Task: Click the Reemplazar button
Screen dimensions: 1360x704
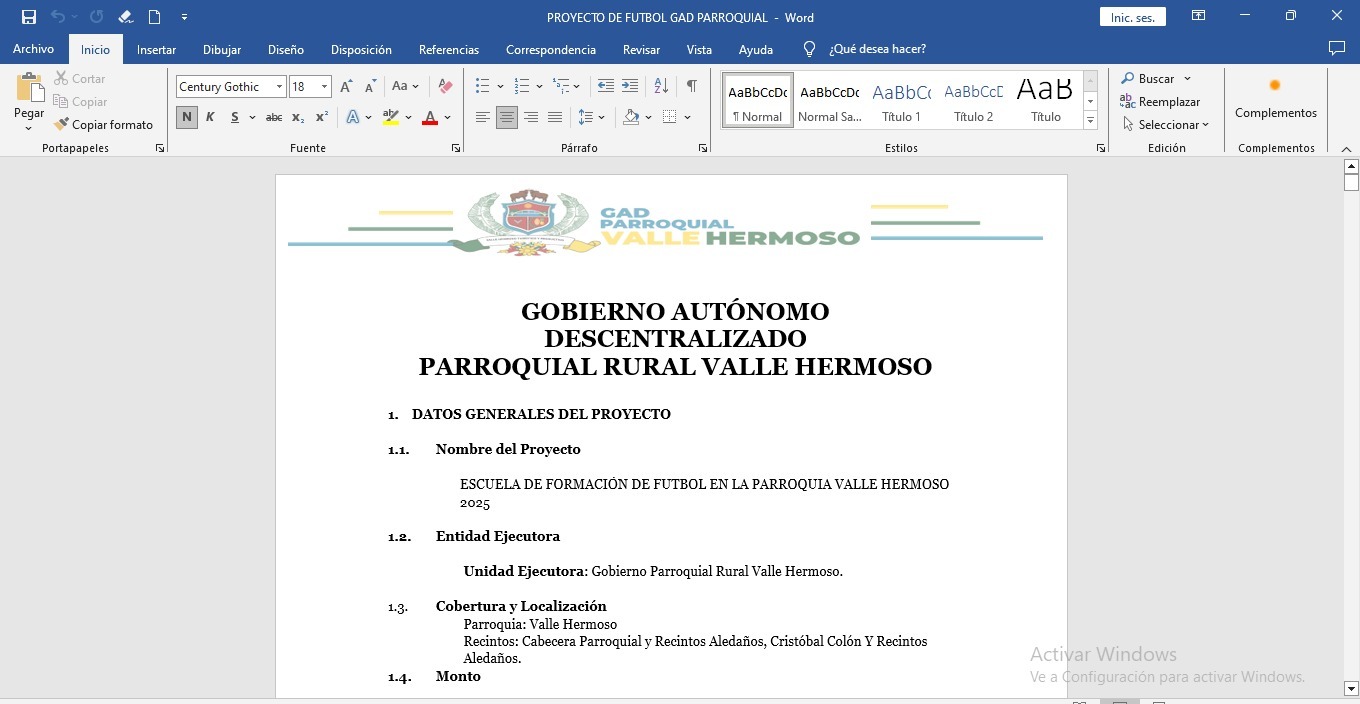Action: tap(1160, 102)
